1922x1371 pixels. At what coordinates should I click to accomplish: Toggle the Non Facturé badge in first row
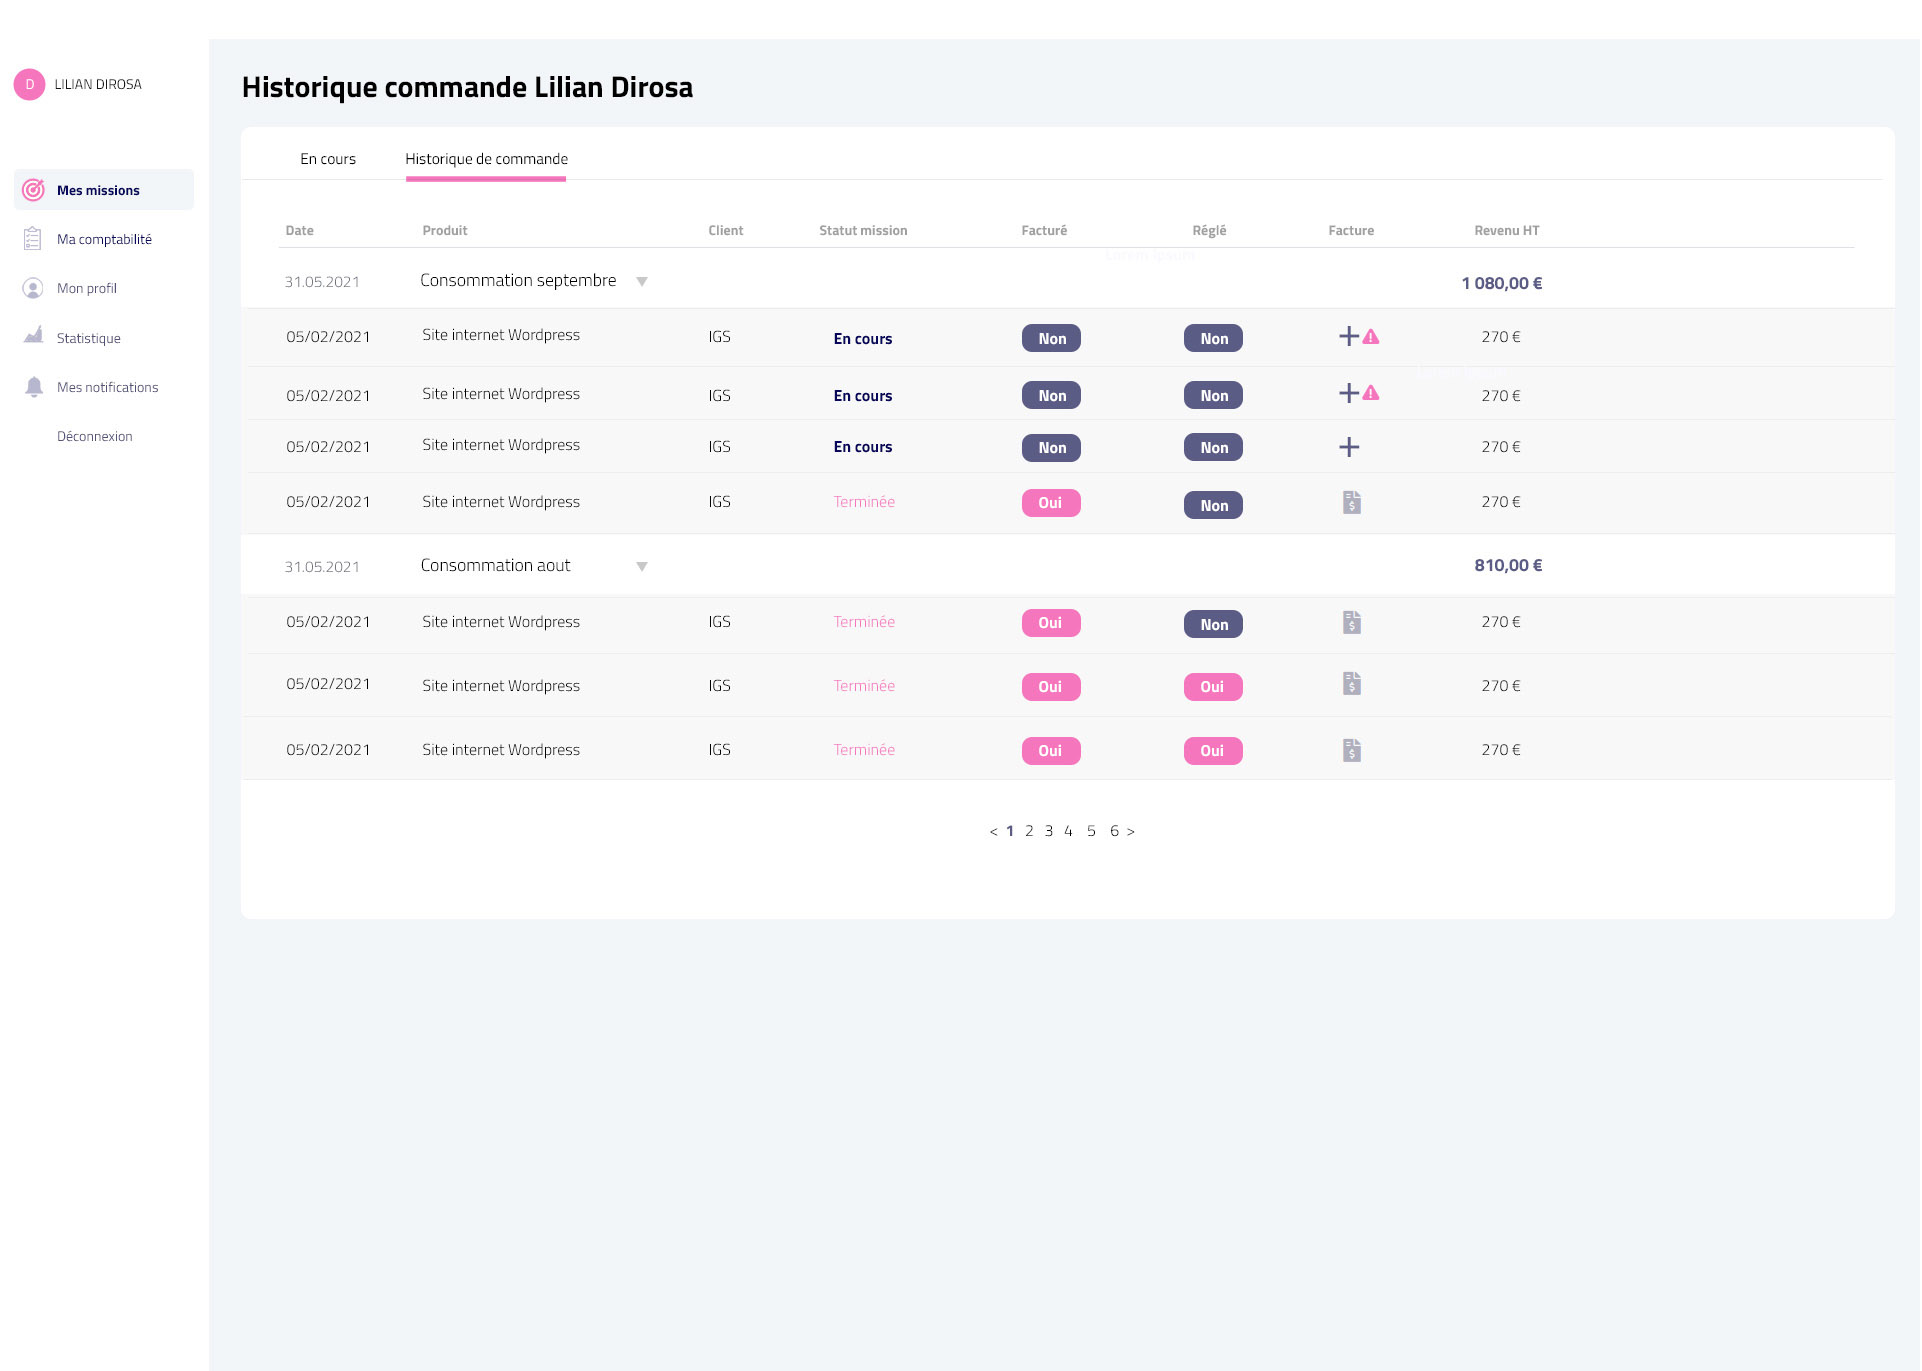coord(1051,338)
